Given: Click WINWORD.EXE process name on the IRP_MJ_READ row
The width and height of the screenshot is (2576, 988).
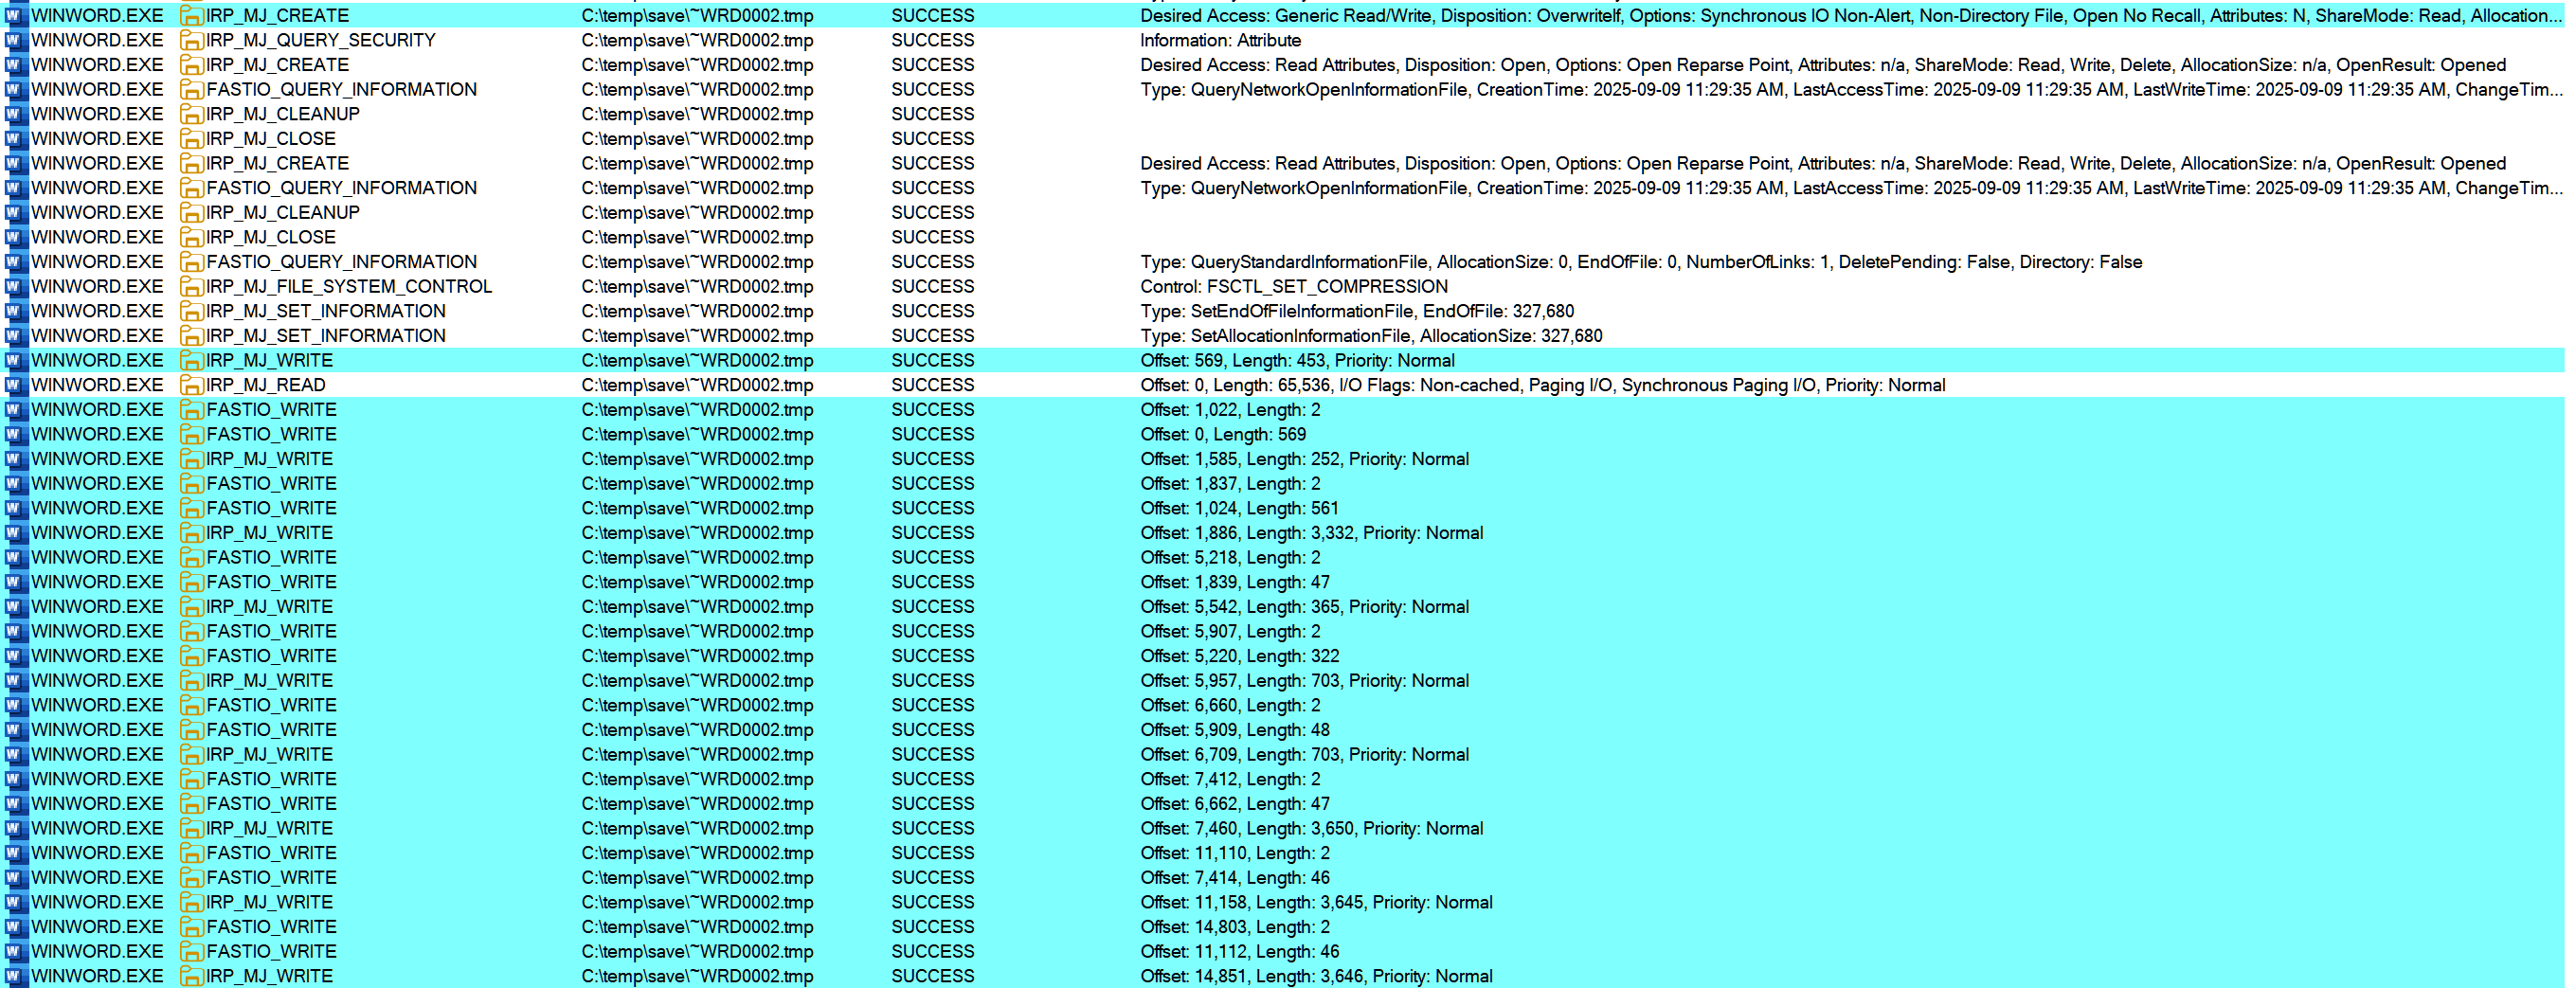Looking at the screenshot, I should (97, 385).
